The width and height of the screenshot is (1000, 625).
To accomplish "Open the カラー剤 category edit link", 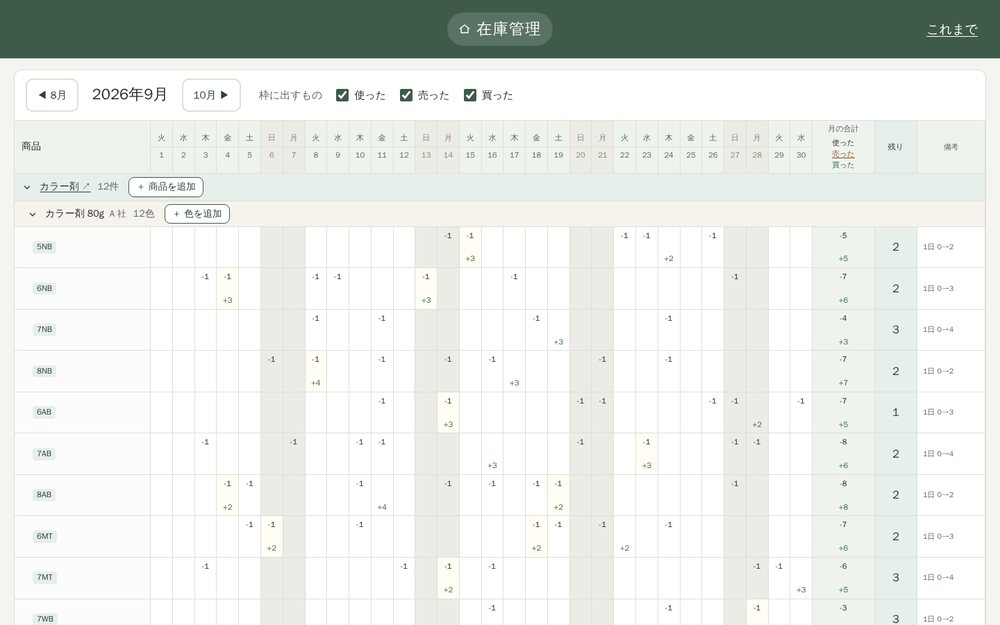I will point(65,187).
